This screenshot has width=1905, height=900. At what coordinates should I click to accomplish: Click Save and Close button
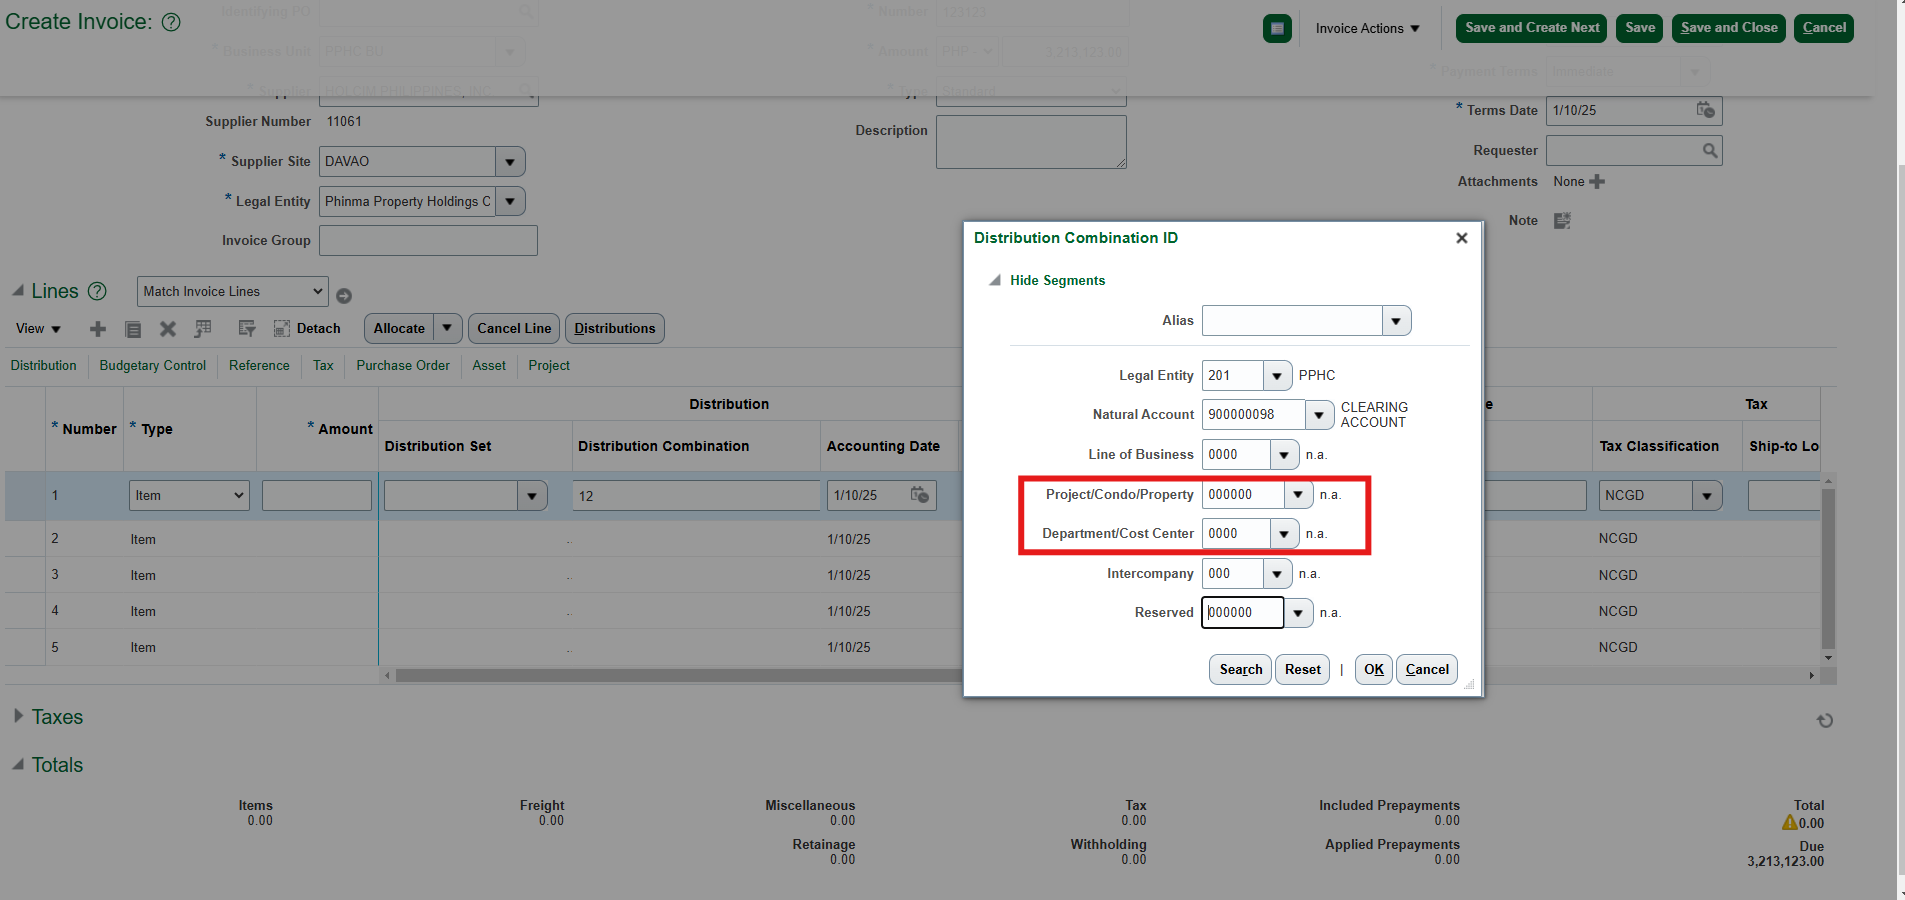tap(1728, 28)
